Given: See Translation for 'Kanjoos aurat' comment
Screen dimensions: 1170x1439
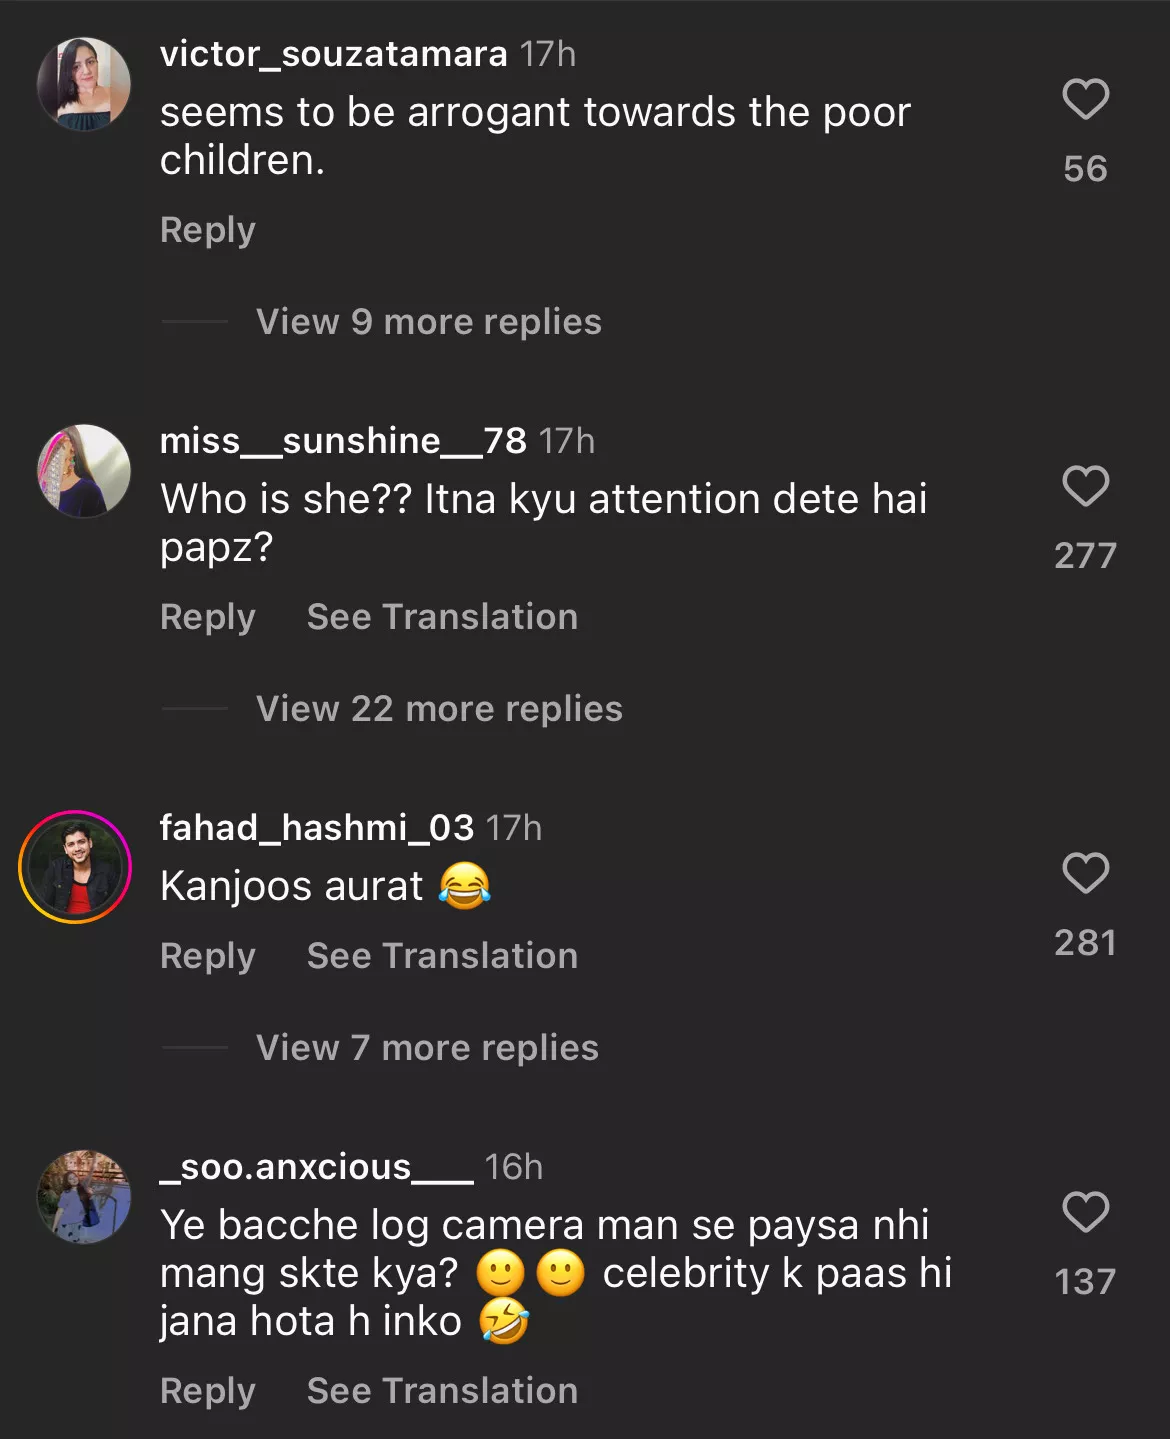Looking at the screenshot, I should pos(442,956).
